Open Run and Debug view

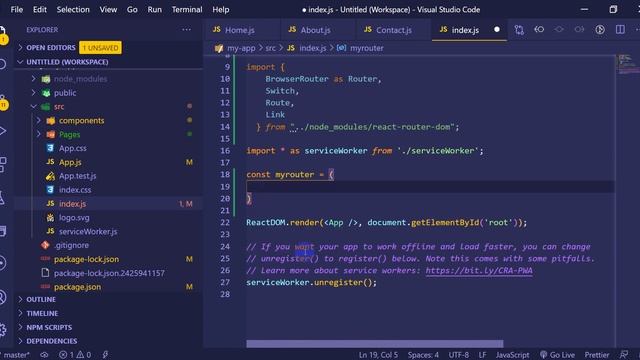(x=2, y=131)
